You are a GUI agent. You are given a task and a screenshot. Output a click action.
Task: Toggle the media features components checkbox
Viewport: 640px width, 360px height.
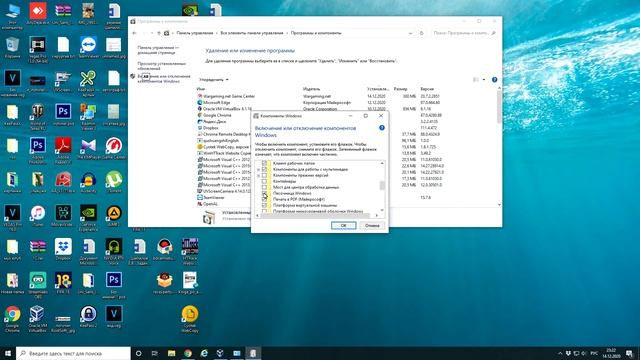[264, 169]
